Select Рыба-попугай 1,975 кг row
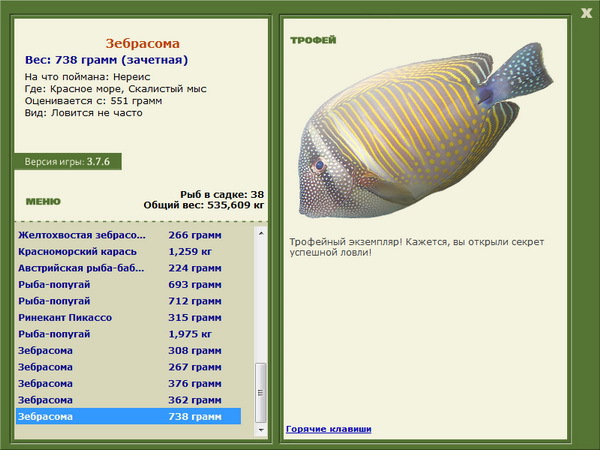Image resolution: width=600 pixels, height=450 pixels. click(x=129, y=334)
